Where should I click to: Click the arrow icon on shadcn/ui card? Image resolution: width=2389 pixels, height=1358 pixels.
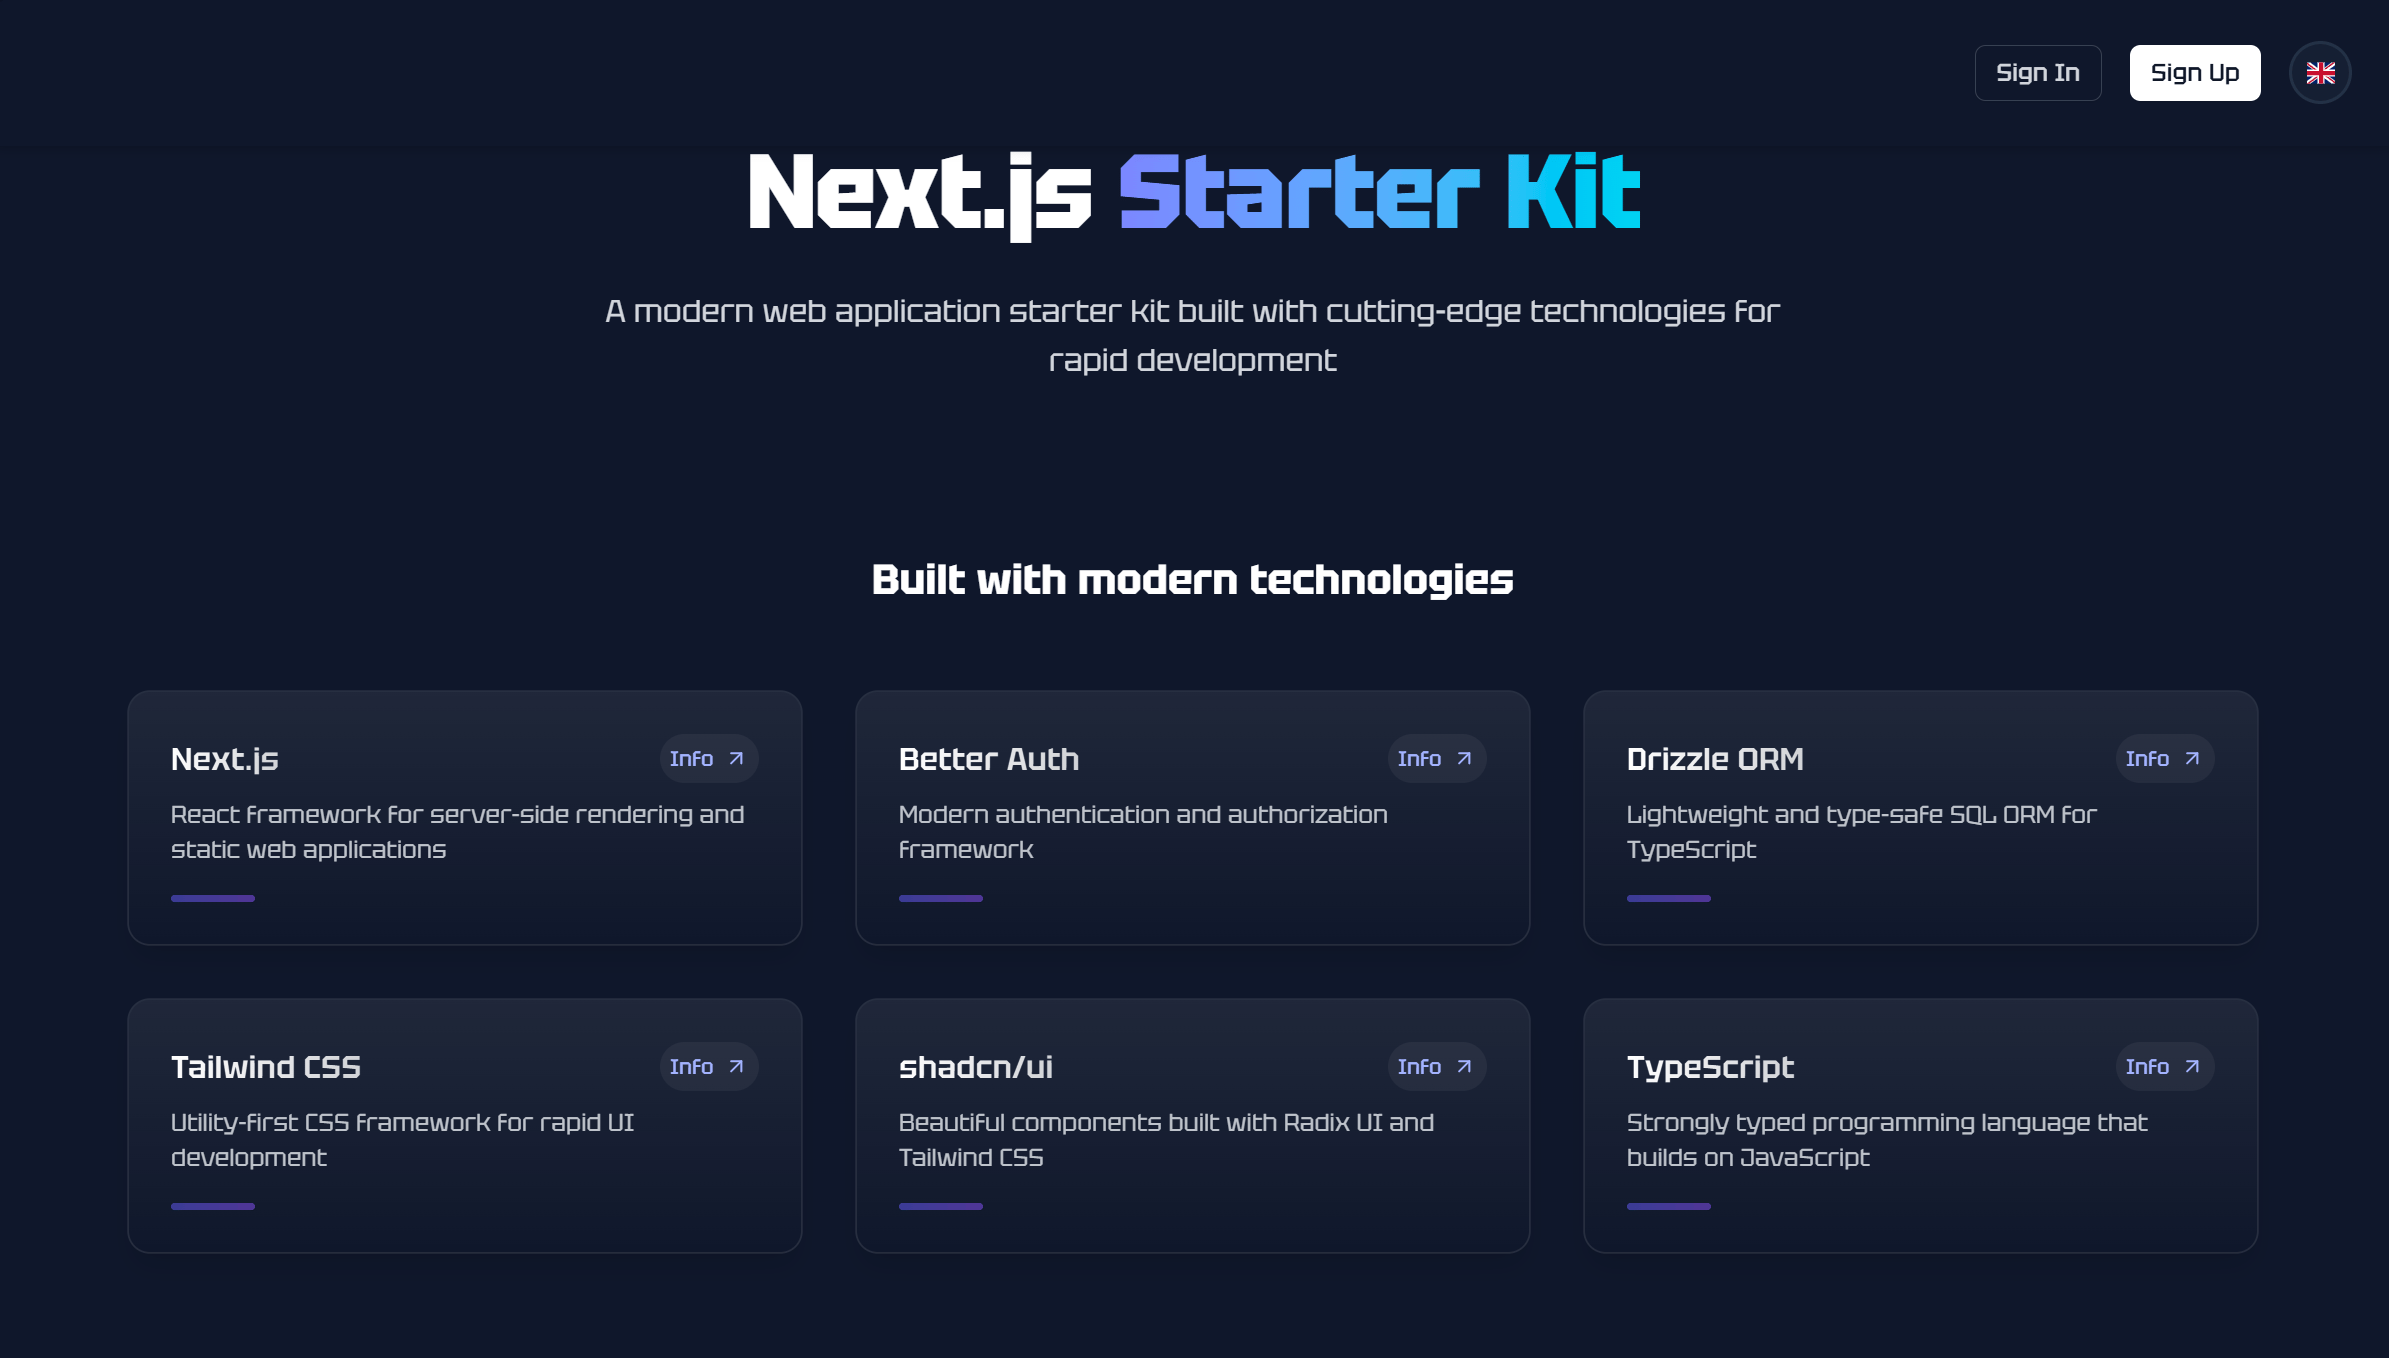[x=1464, y=1067]
